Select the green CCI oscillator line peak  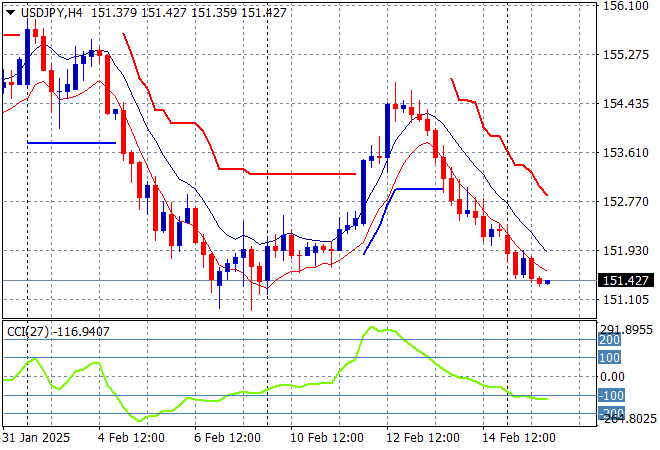point(373,327)
